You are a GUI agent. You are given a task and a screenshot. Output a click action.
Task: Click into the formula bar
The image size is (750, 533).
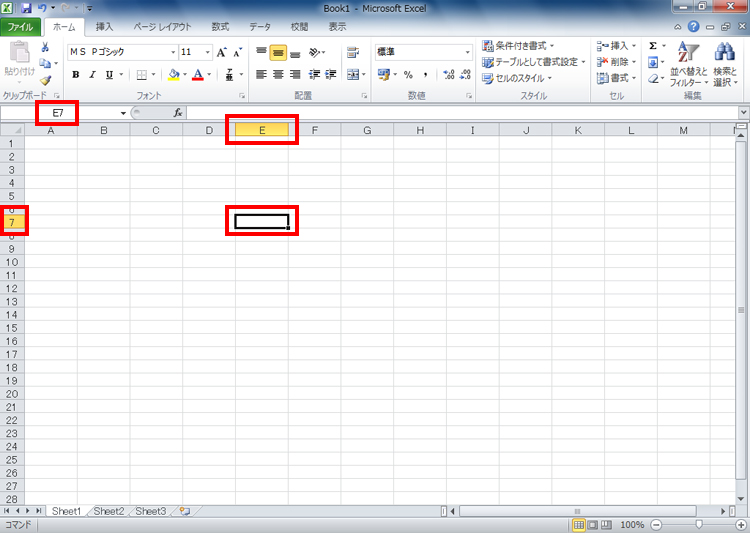coord(462,113)
